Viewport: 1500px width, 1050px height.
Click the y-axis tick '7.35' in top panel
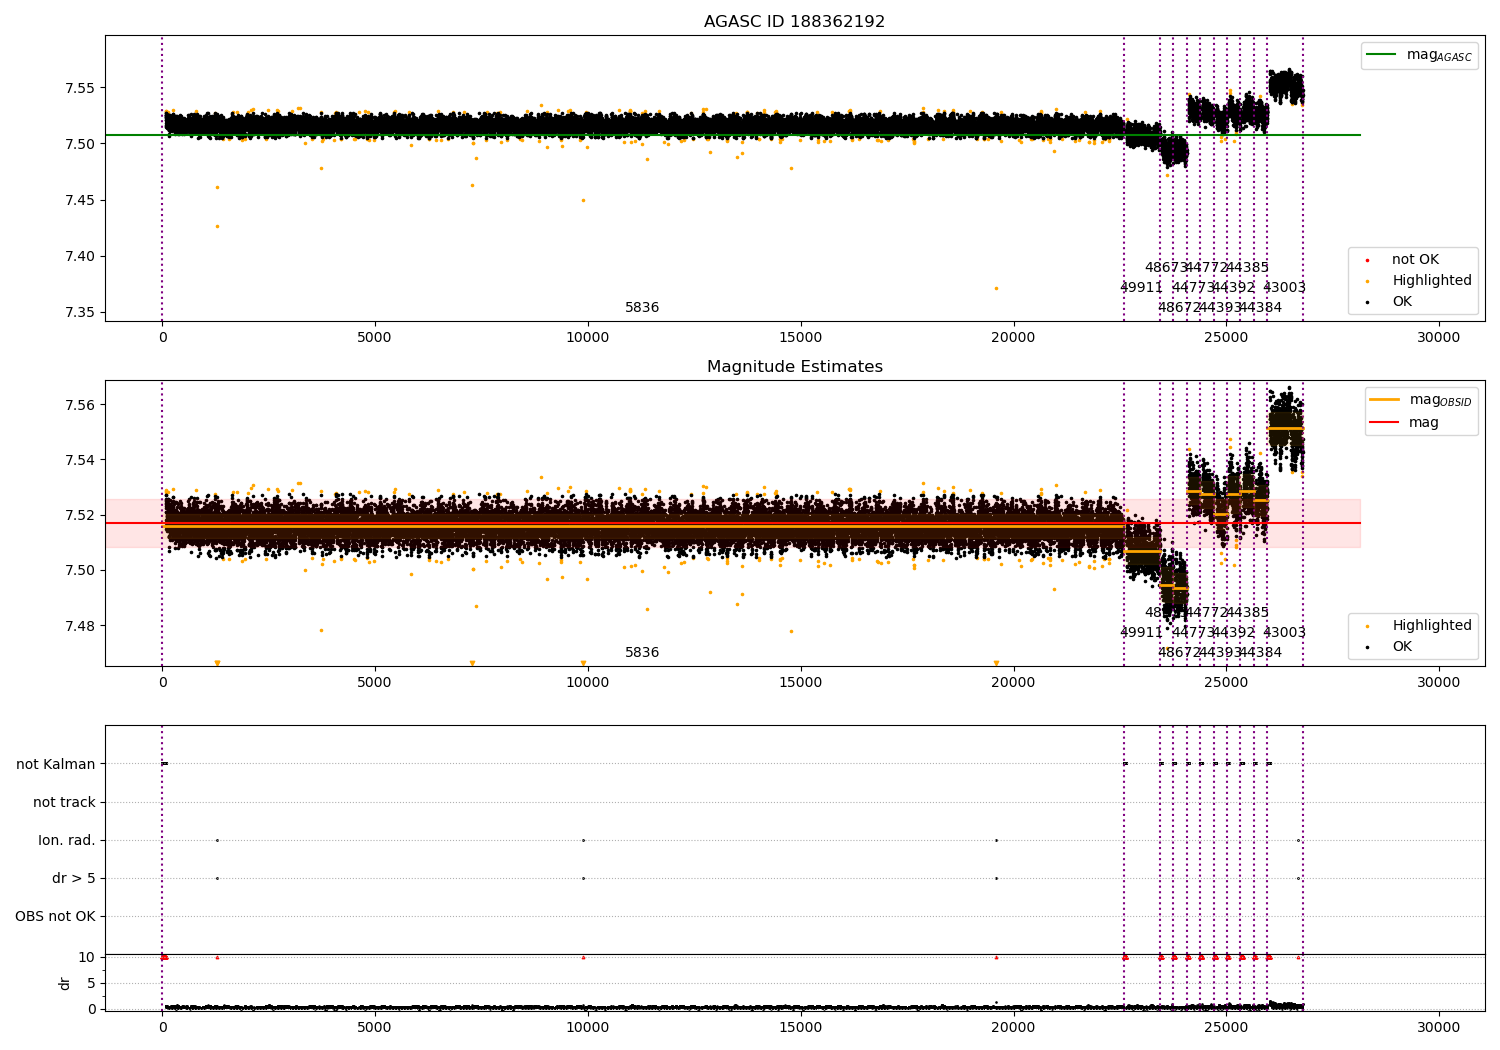(x=80, y=313)
